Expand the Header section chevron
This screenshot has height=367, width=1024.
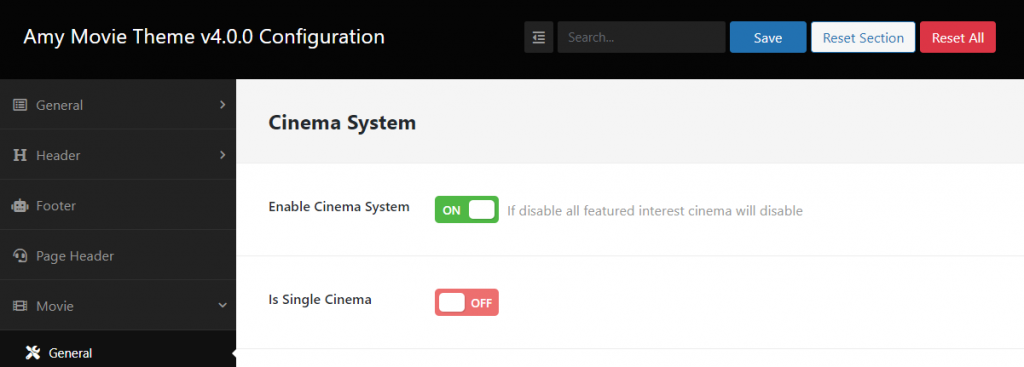(223, 155)
